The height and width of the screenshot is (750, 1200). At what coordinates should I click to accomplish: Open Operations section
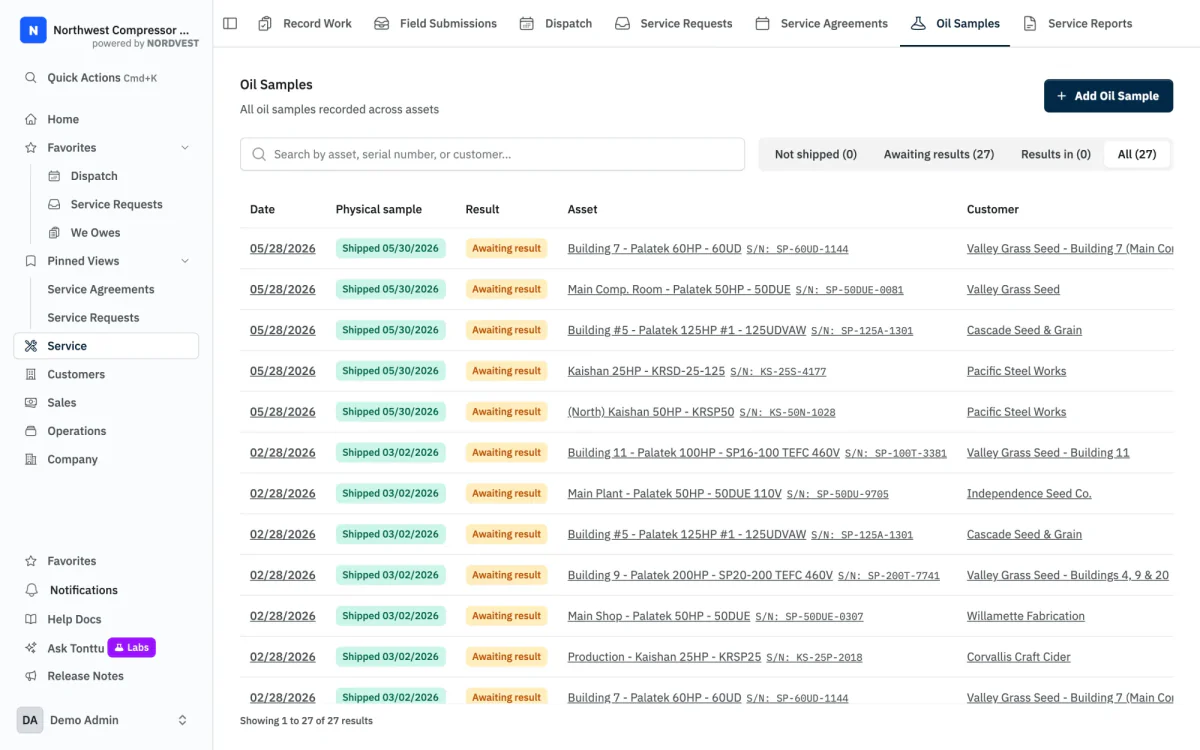pos(77,431)
